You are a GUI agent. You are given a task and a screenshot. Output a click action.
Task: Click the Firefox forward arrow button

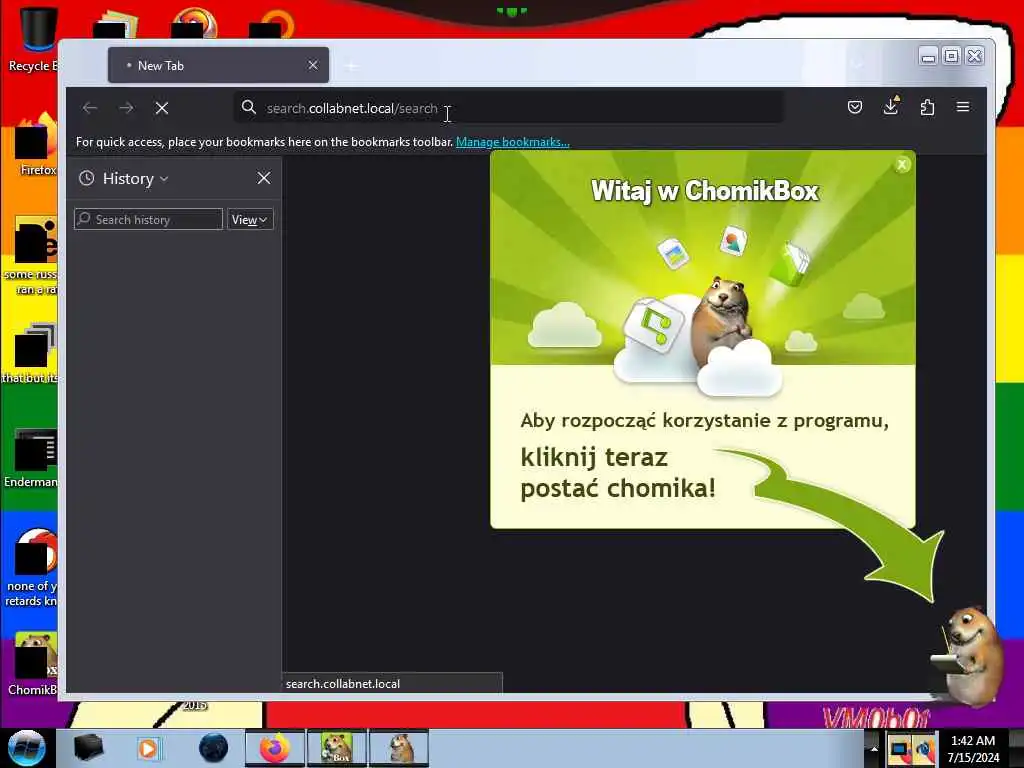point(126,108)
